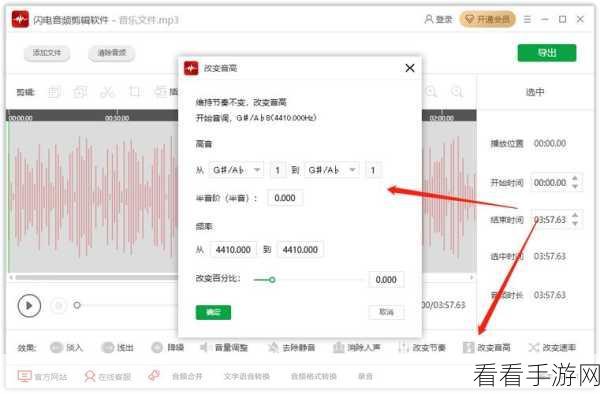Click the 添加文件 button
The image size is (600, 394).
click(x=47, y=53)
